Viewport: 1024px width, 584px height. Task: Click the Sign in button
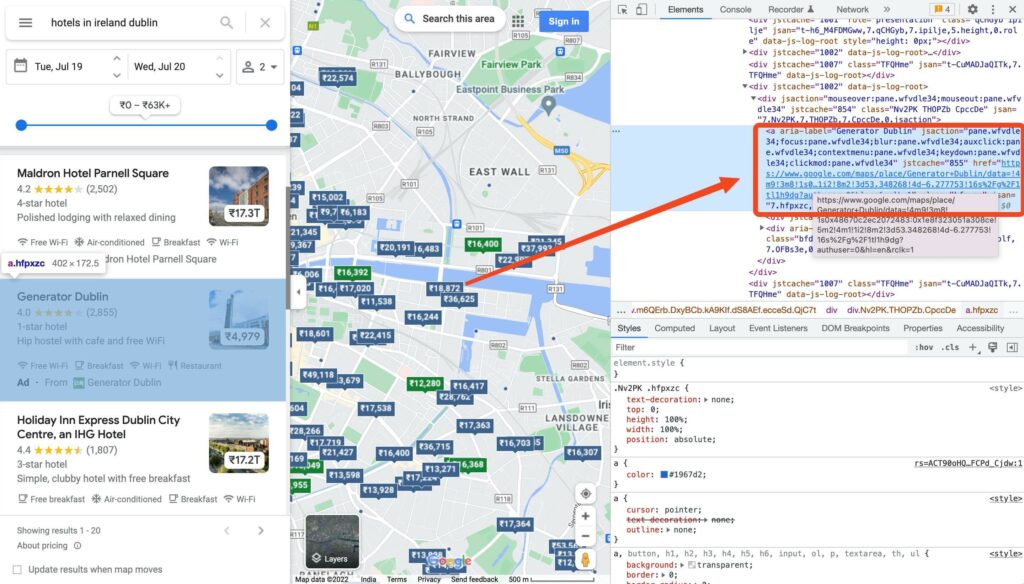[x=562, y=19]
